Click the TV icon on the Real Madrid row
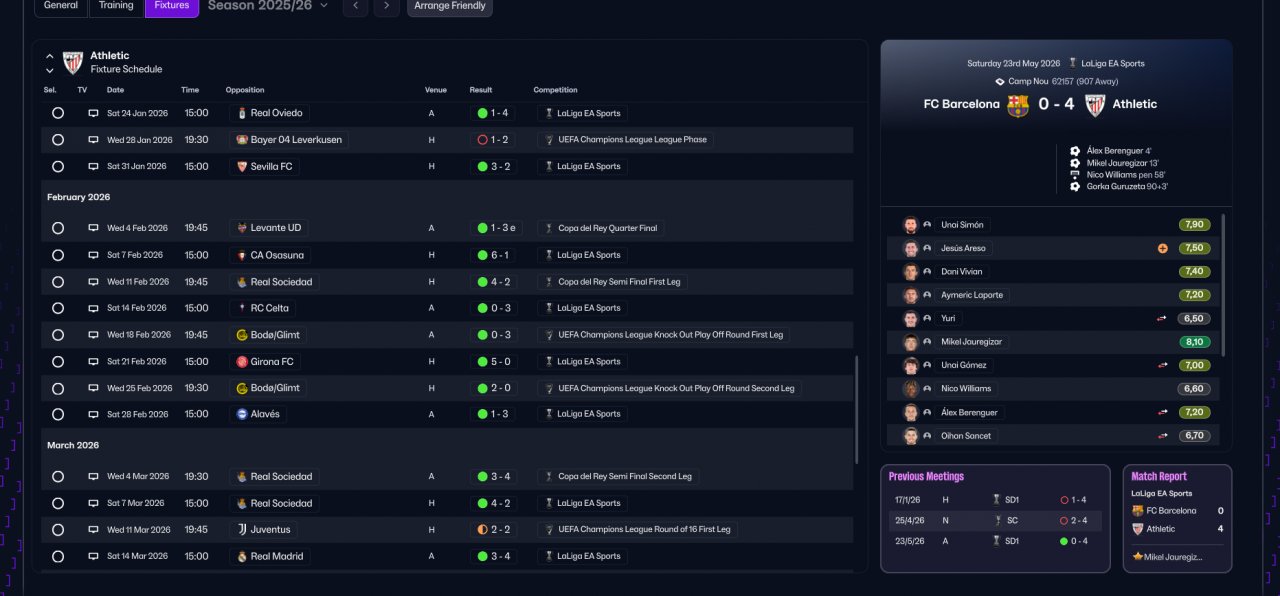Screen dimensions: 1280x596 [93, 556]
